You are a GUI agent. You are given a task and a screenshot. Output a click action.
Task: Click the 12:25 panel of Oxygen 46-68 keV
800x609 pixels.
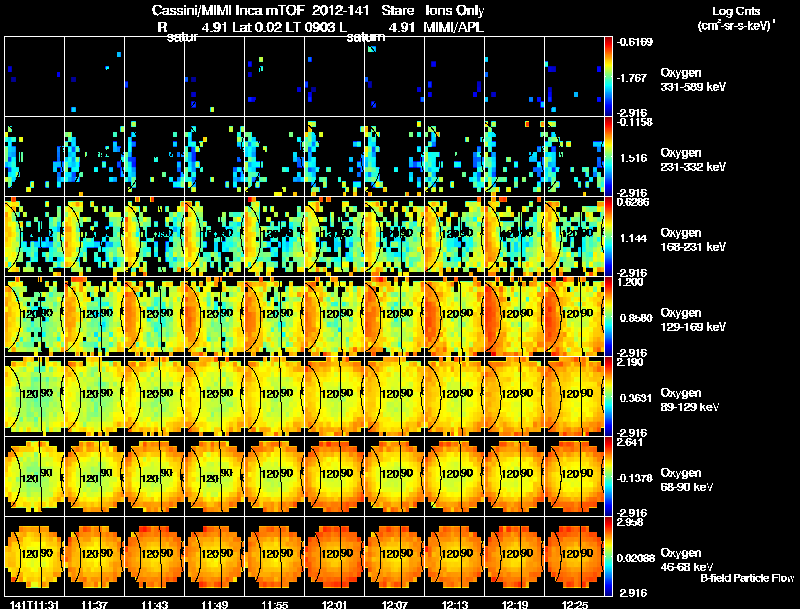(574, 556)
